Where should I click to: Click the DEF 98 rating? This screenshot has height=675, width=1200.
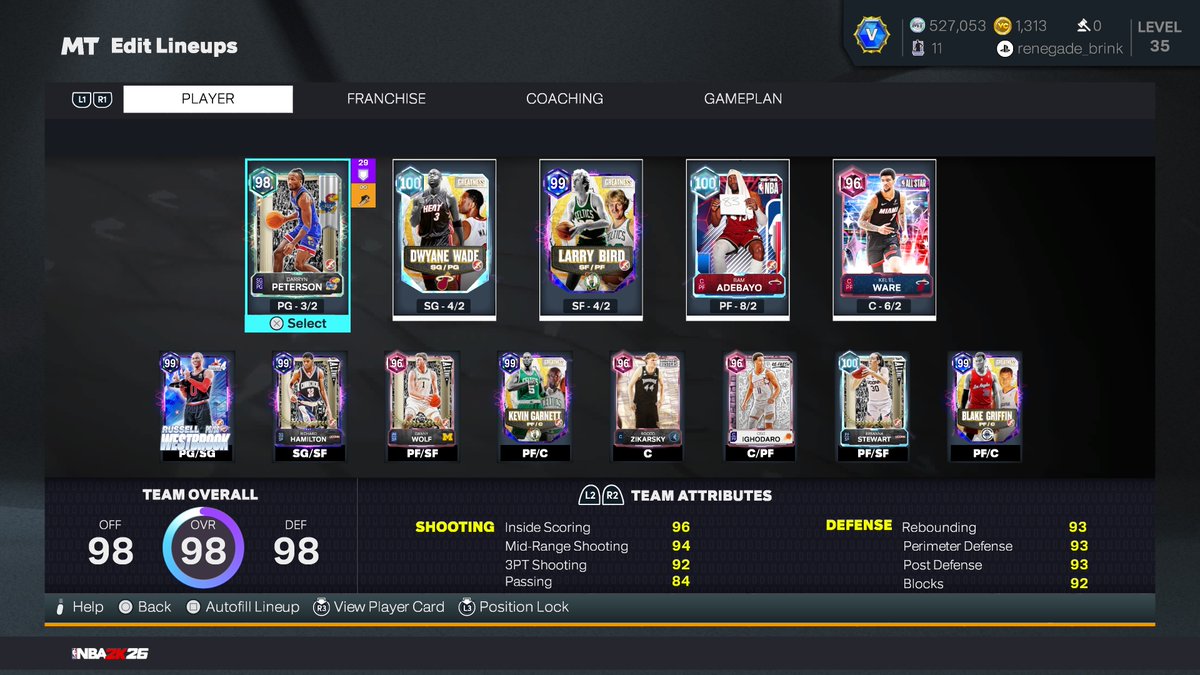(x=296, y=543)
